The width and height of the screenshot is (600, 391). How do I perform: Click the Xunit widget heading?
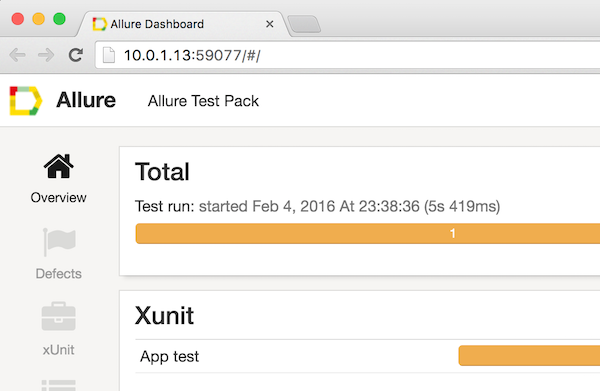[164, 316]
